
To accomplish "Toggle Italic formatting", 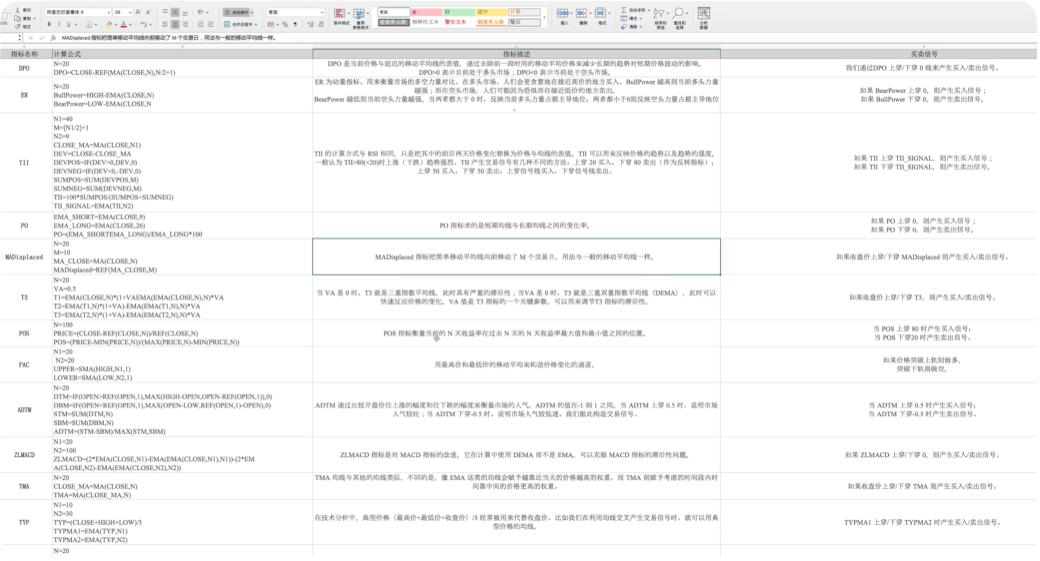I will (x=59, y=24).
